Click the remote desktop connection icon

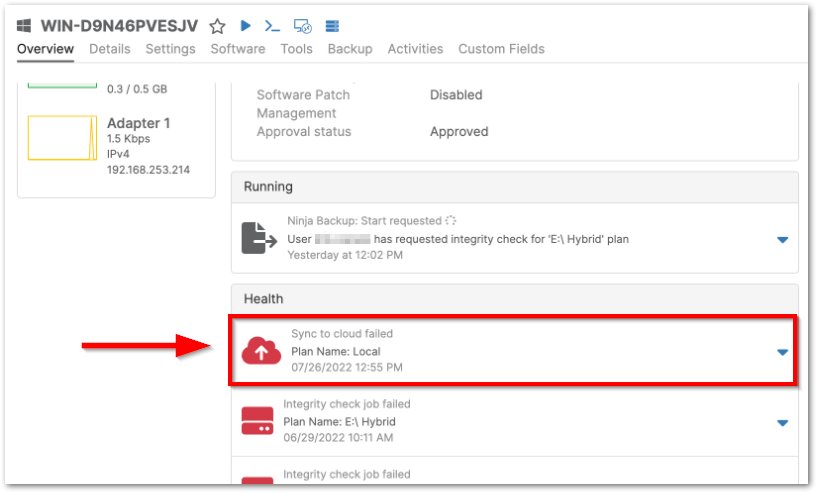(303, 26)
